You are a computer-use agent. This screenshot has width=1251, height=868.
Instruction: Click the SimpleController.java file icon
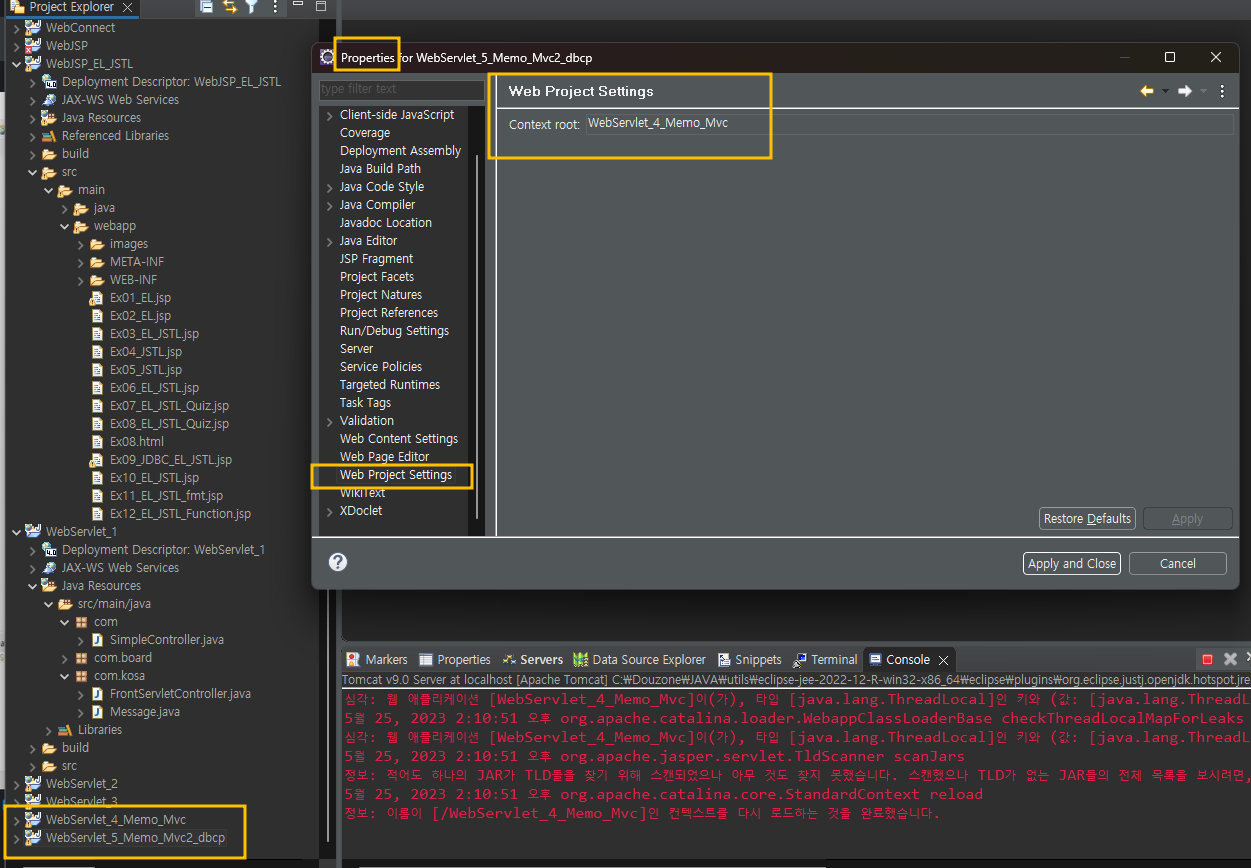pos(97,640)
